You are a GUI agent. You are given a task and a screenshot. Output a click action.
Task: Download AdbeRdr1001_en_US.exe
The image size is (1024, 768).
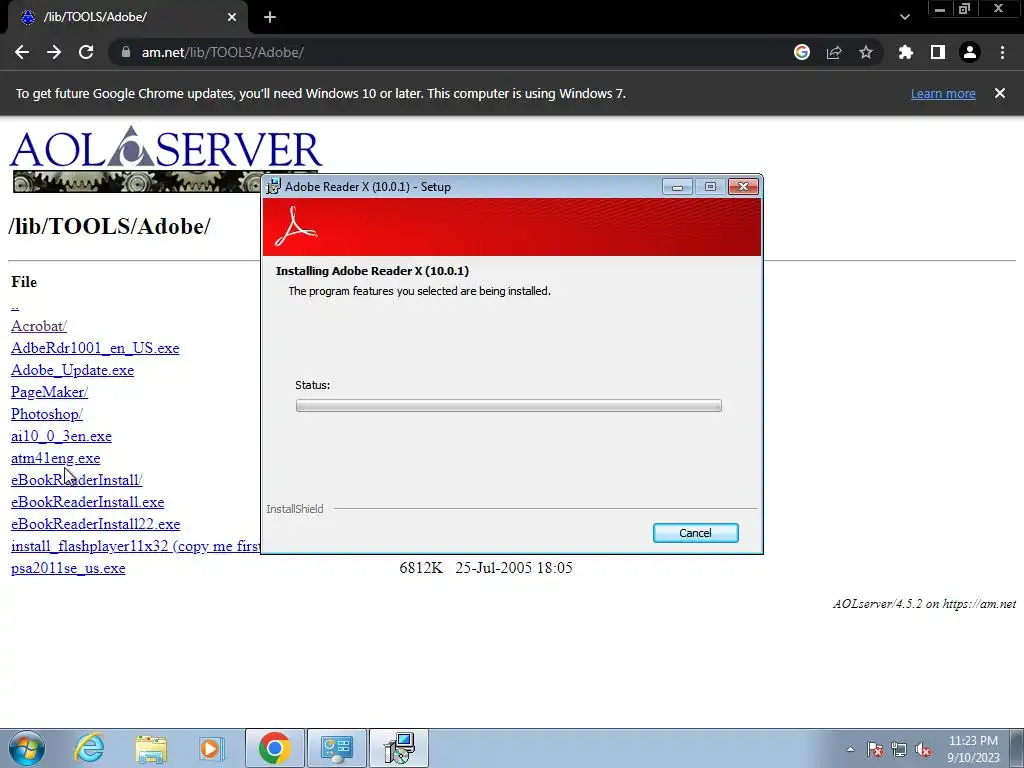click(x=95, y=348)
